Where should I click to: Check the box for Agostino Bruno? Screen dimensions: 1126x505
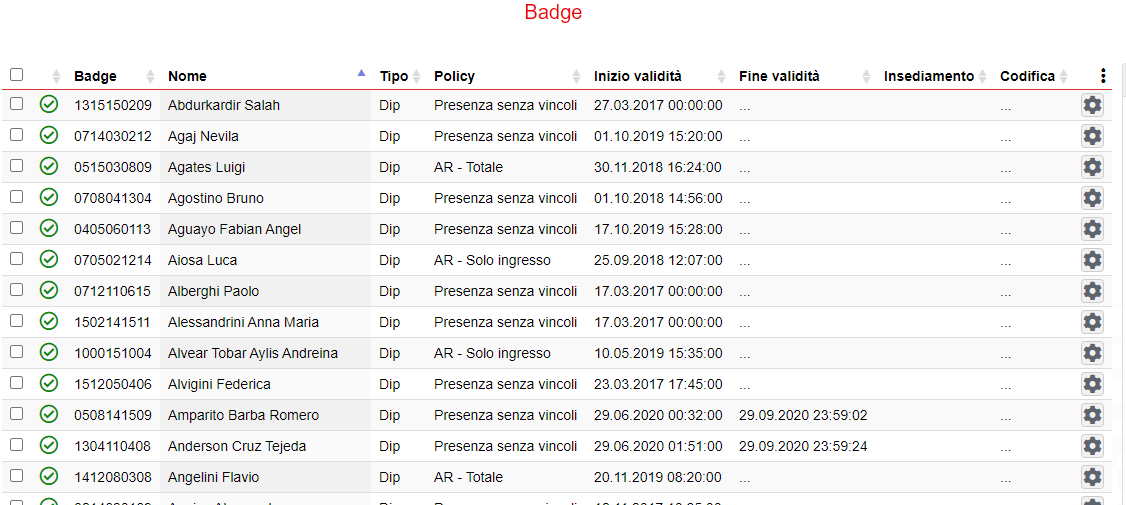click(x=16, y=198)
